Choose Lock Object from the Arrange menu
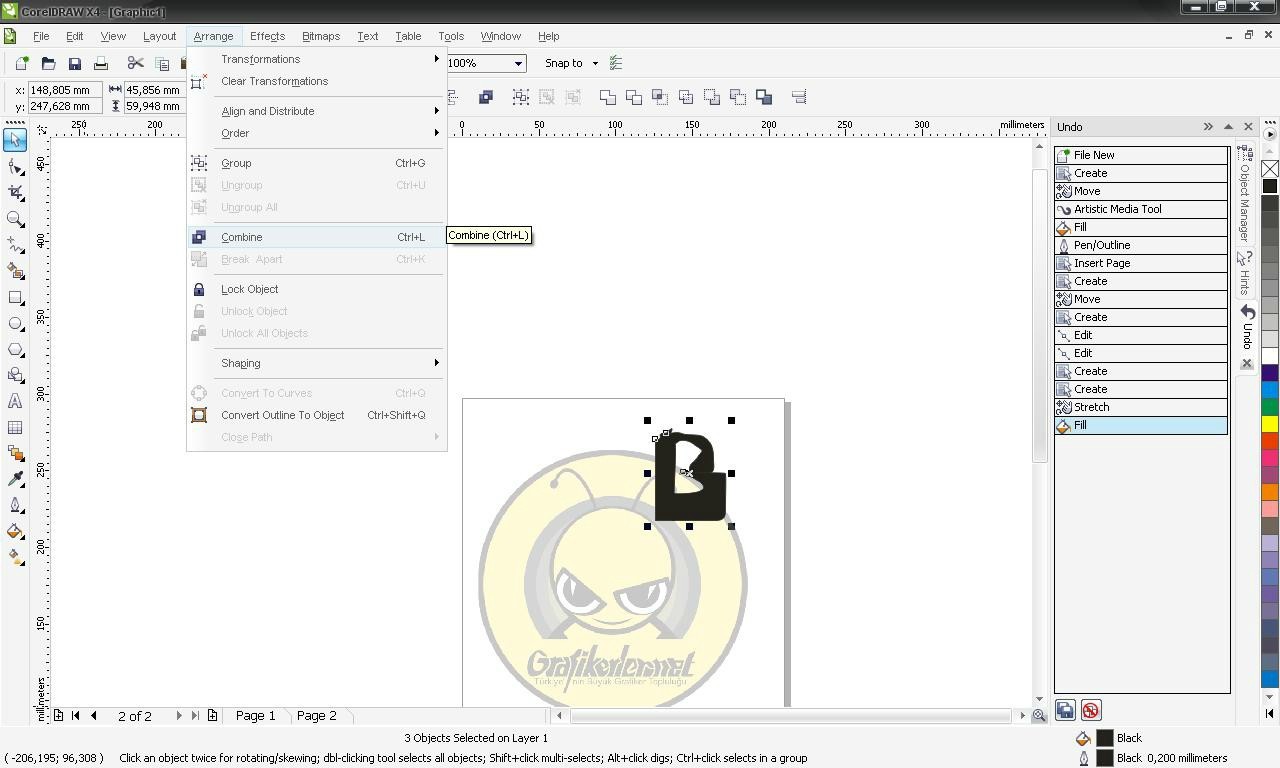The height and width of the screenshot is (768, 1280). point(316,289)
